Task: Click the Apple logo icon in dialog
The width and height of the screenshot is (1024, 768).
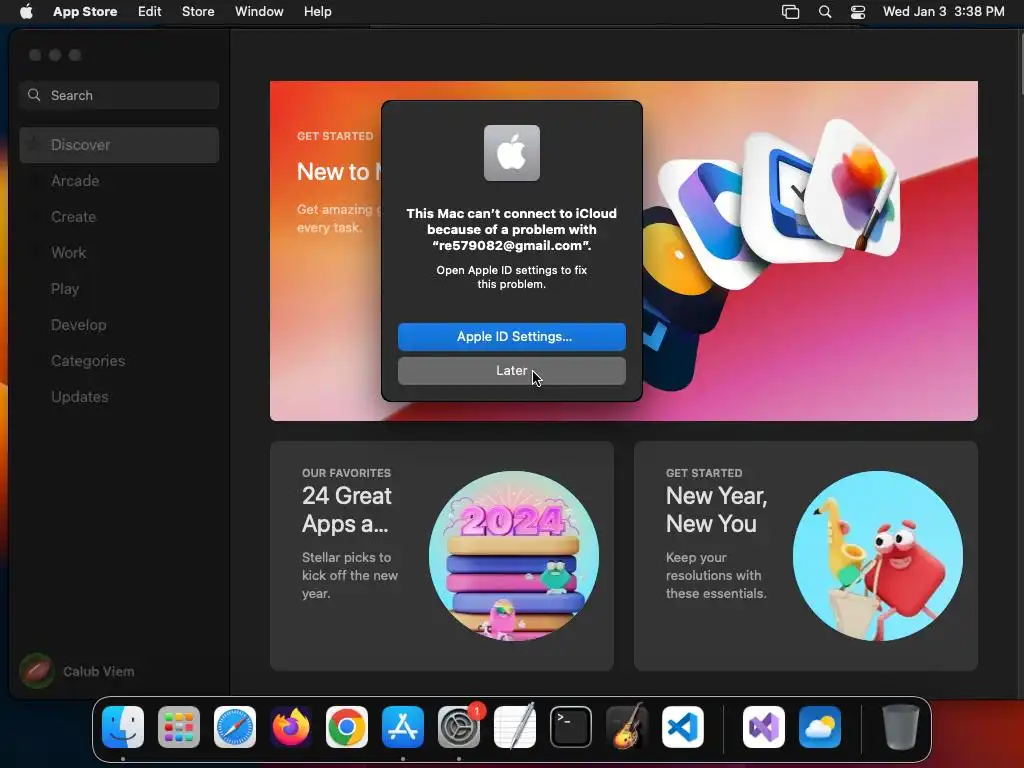Action: pyautogui.click(x=511, y=153)
